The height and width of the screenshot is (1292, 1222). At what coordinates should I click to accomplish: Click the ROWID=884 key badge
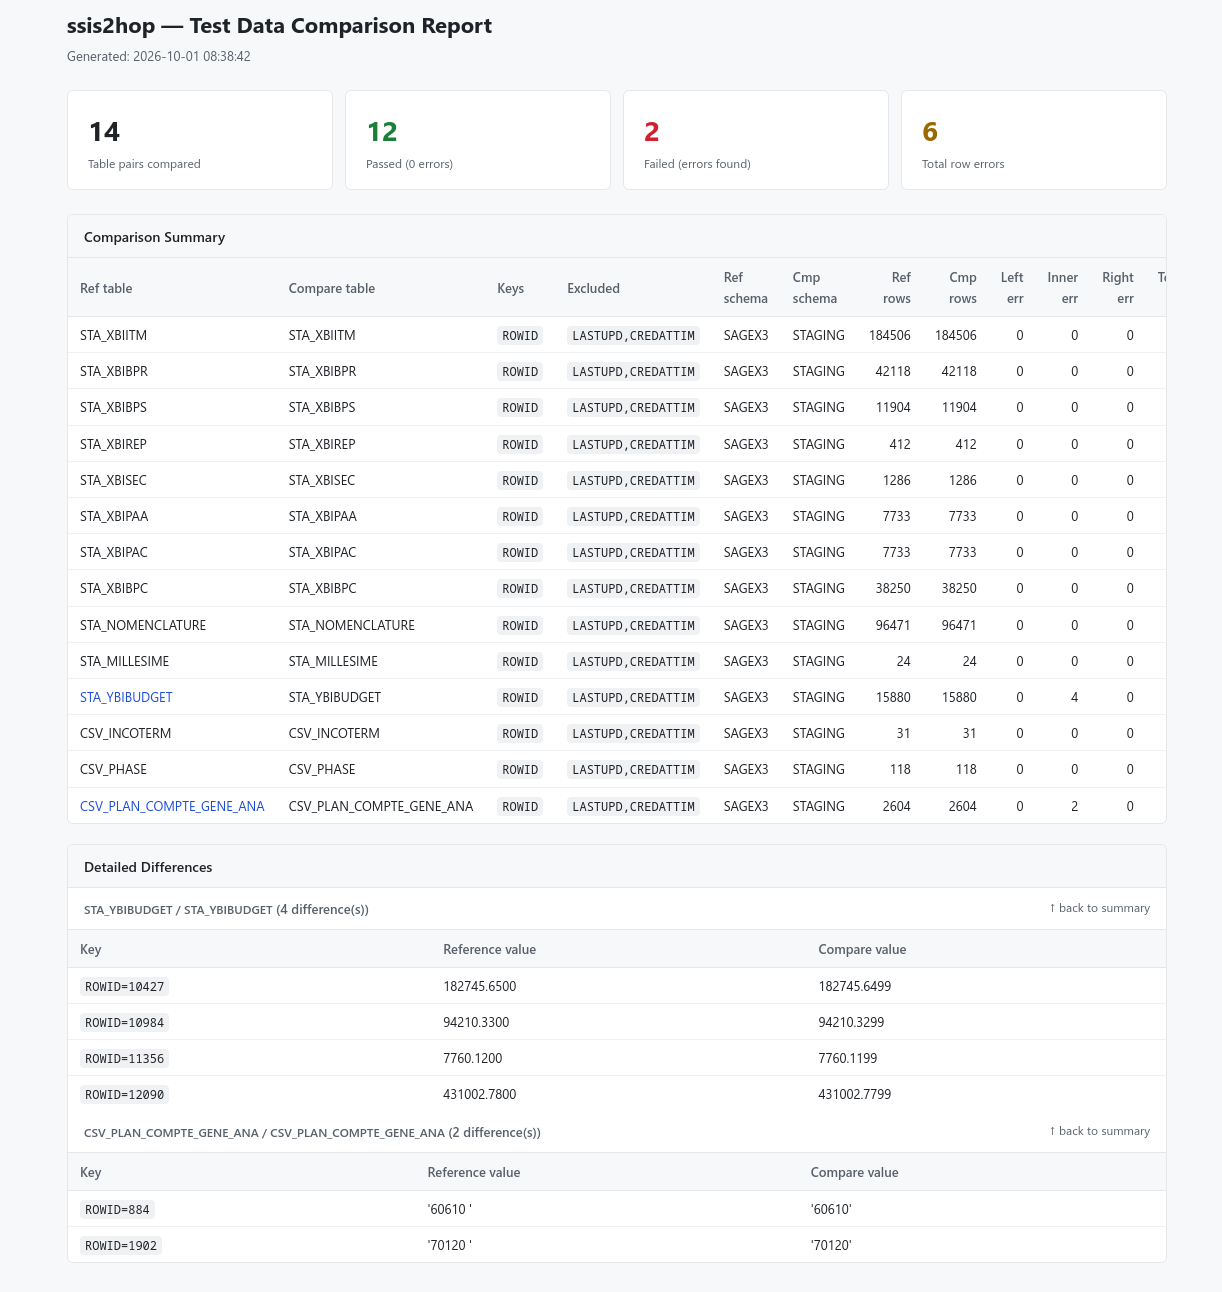point(117,1210)
